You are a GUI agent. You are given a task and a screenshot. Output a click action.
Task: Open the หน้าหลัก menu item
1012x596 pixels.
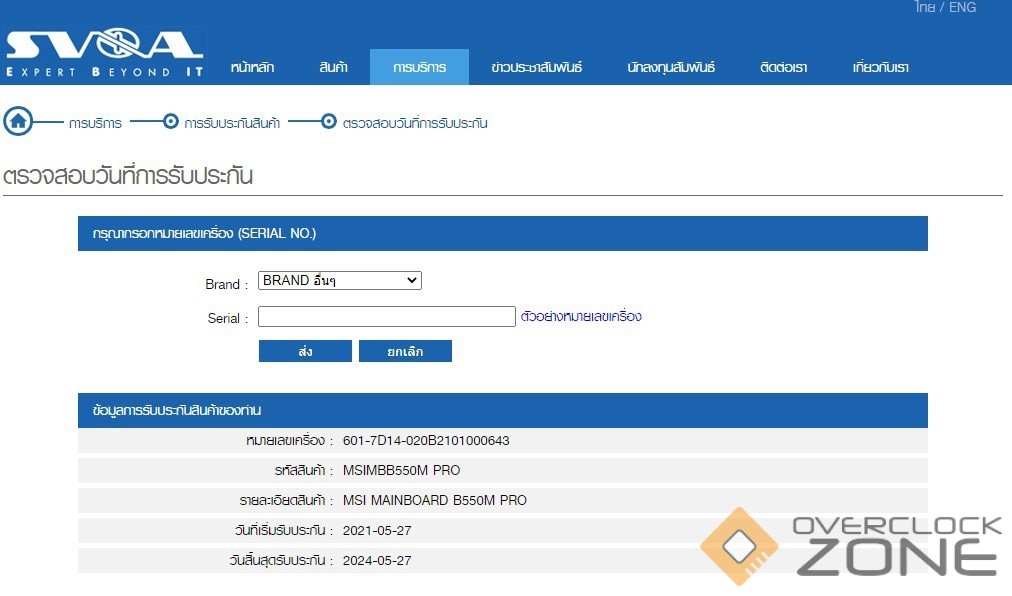click(x=252, y=68)
